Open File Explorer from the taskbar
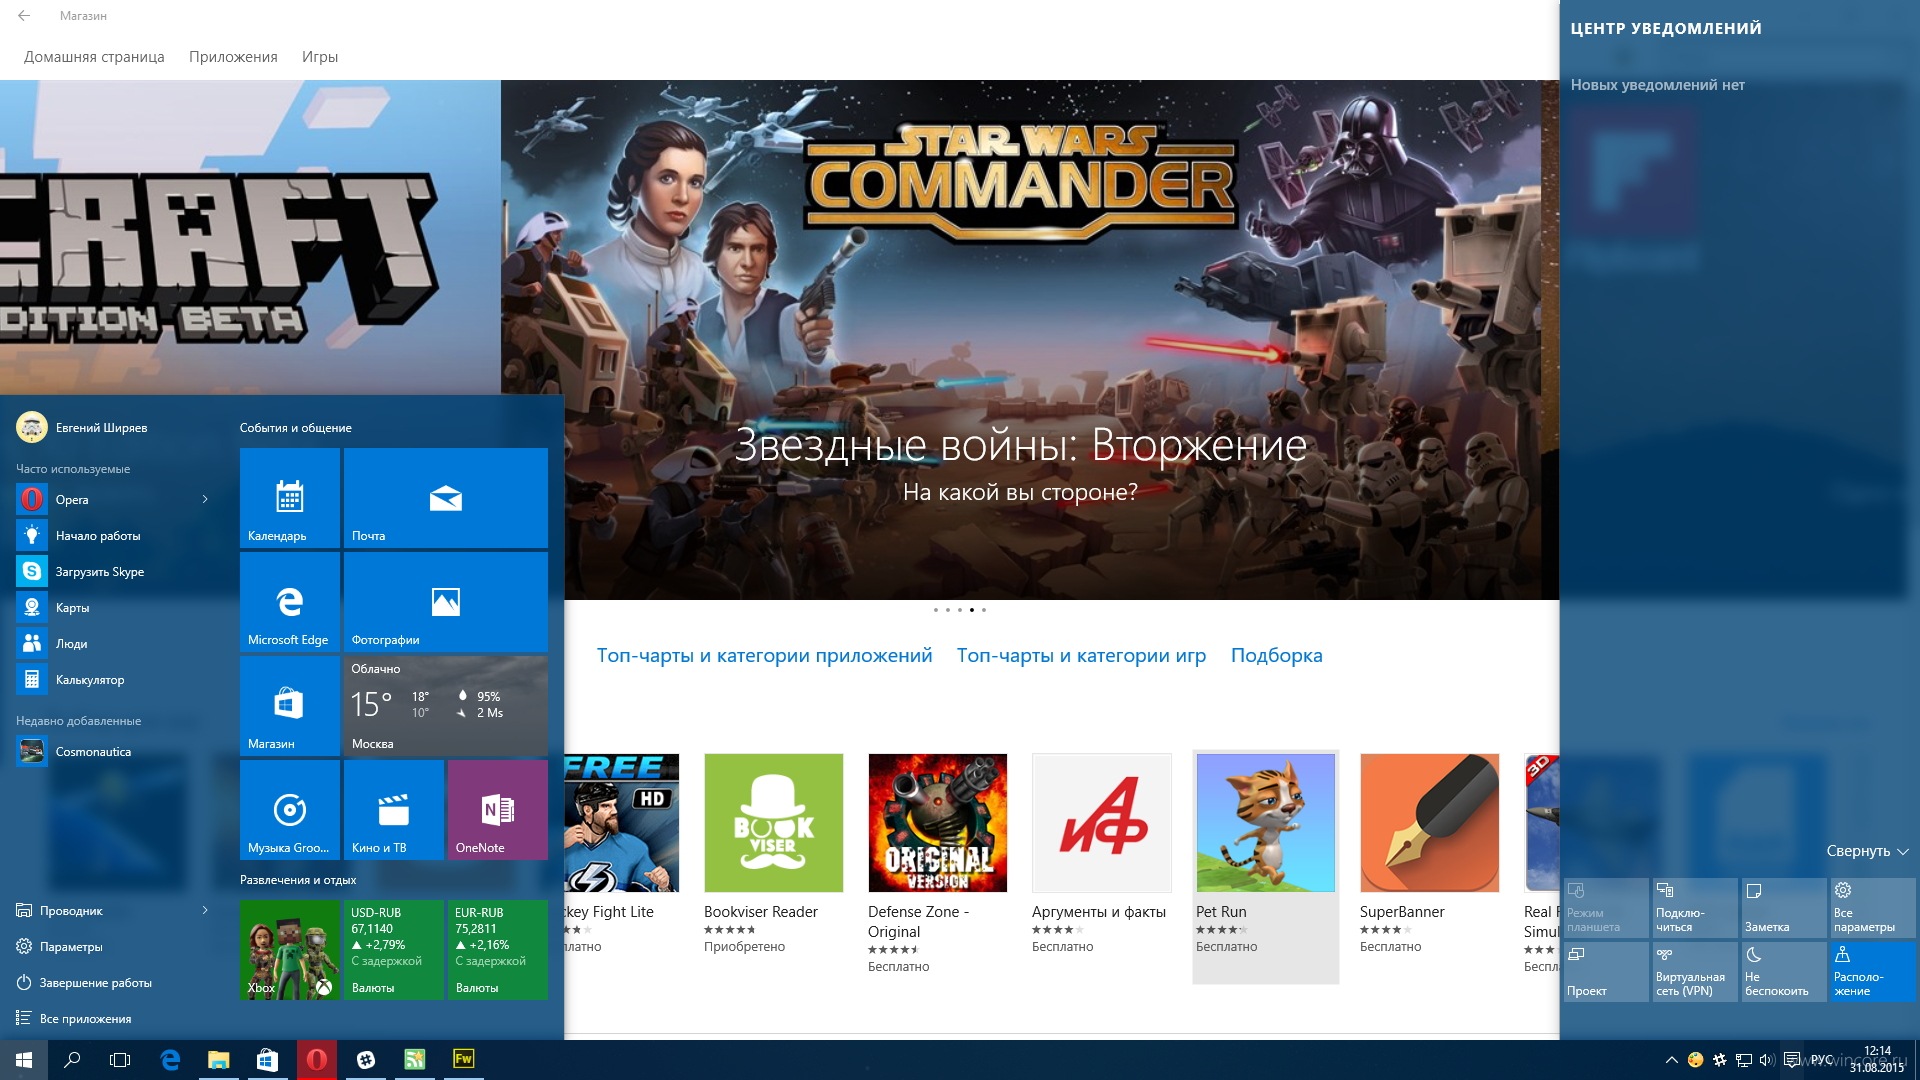Viewport: 1920px width, 1080px height. coord(218,1060)
